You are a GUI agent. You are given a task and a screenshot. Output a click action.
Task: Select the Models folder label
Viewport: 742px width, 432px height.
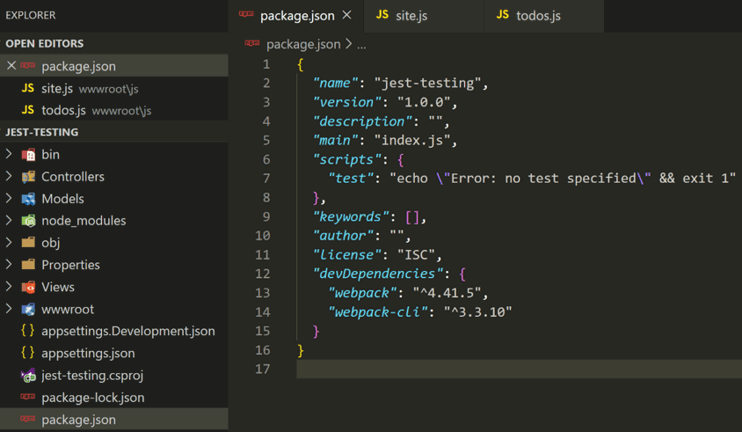tap(63, 199)
